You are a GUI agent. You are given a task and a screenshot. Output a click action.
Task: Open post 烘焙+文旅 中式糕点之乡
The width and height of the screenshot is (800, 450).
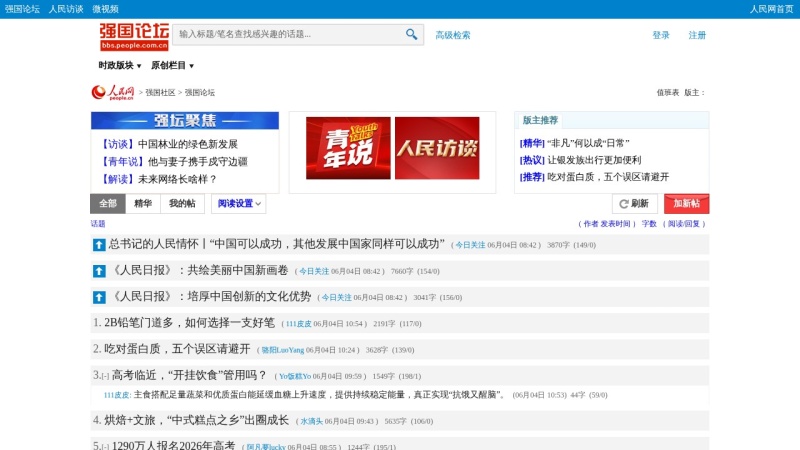pos(196,420)
